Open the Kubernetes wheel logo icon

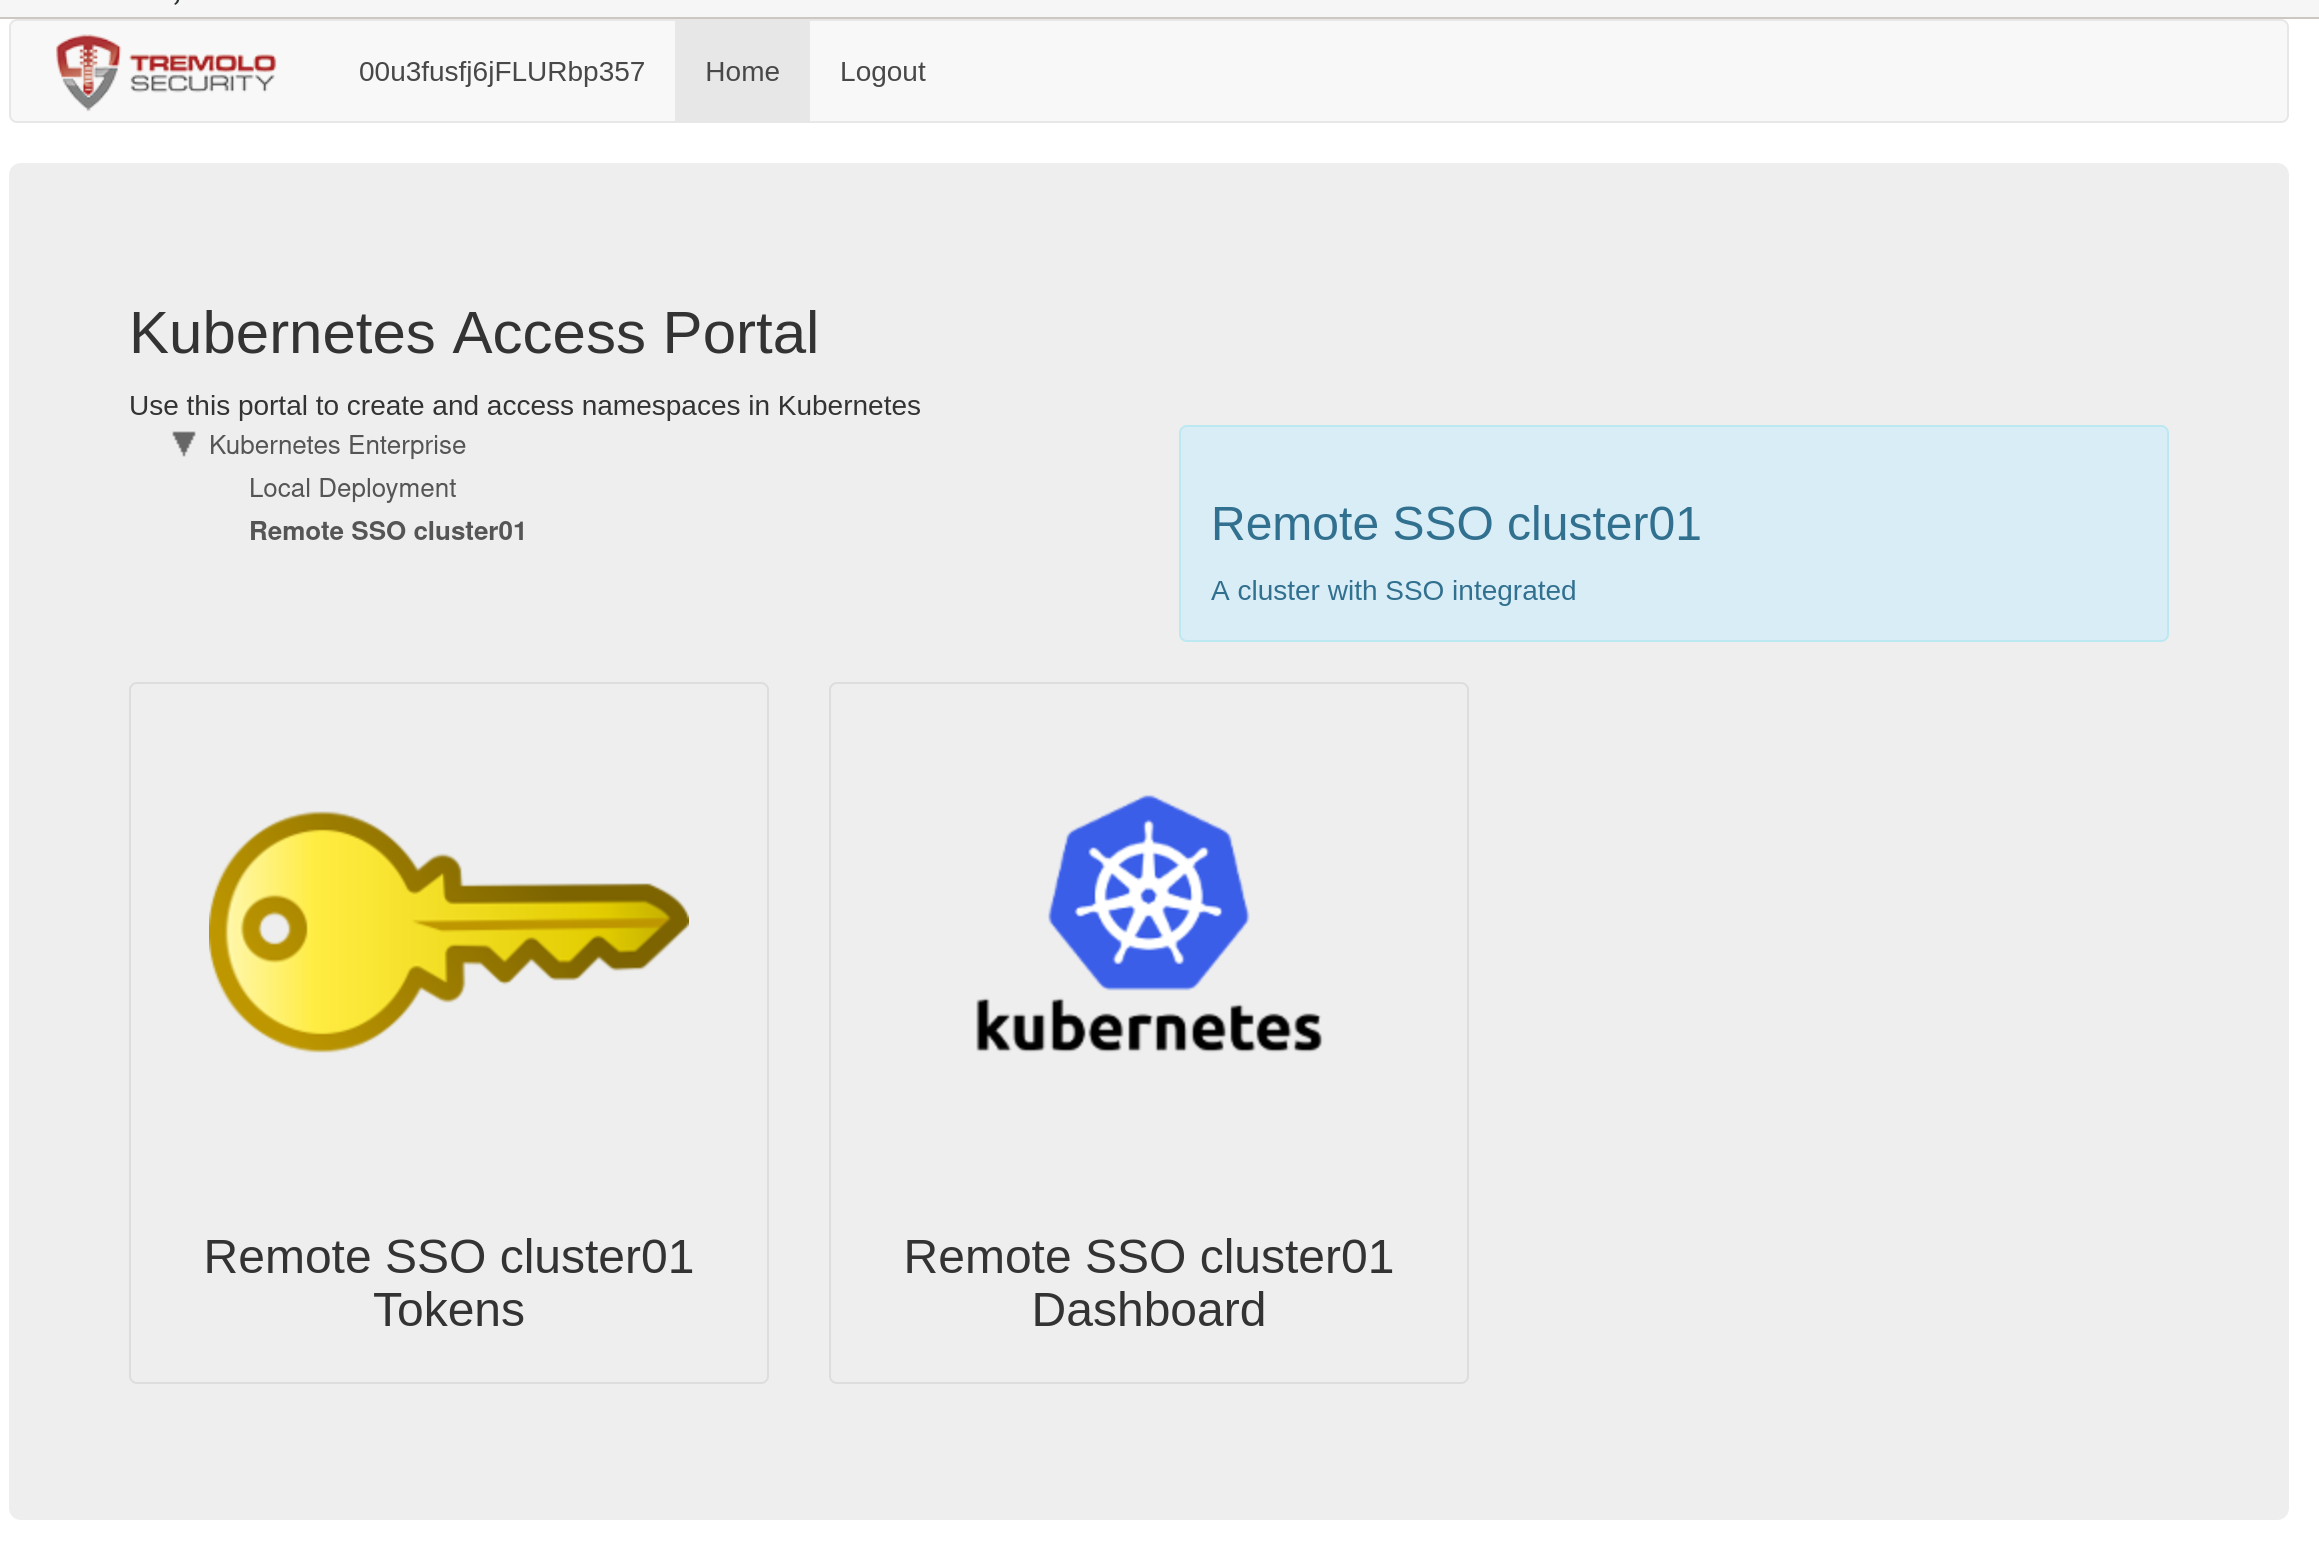(x=1148, y=924)
